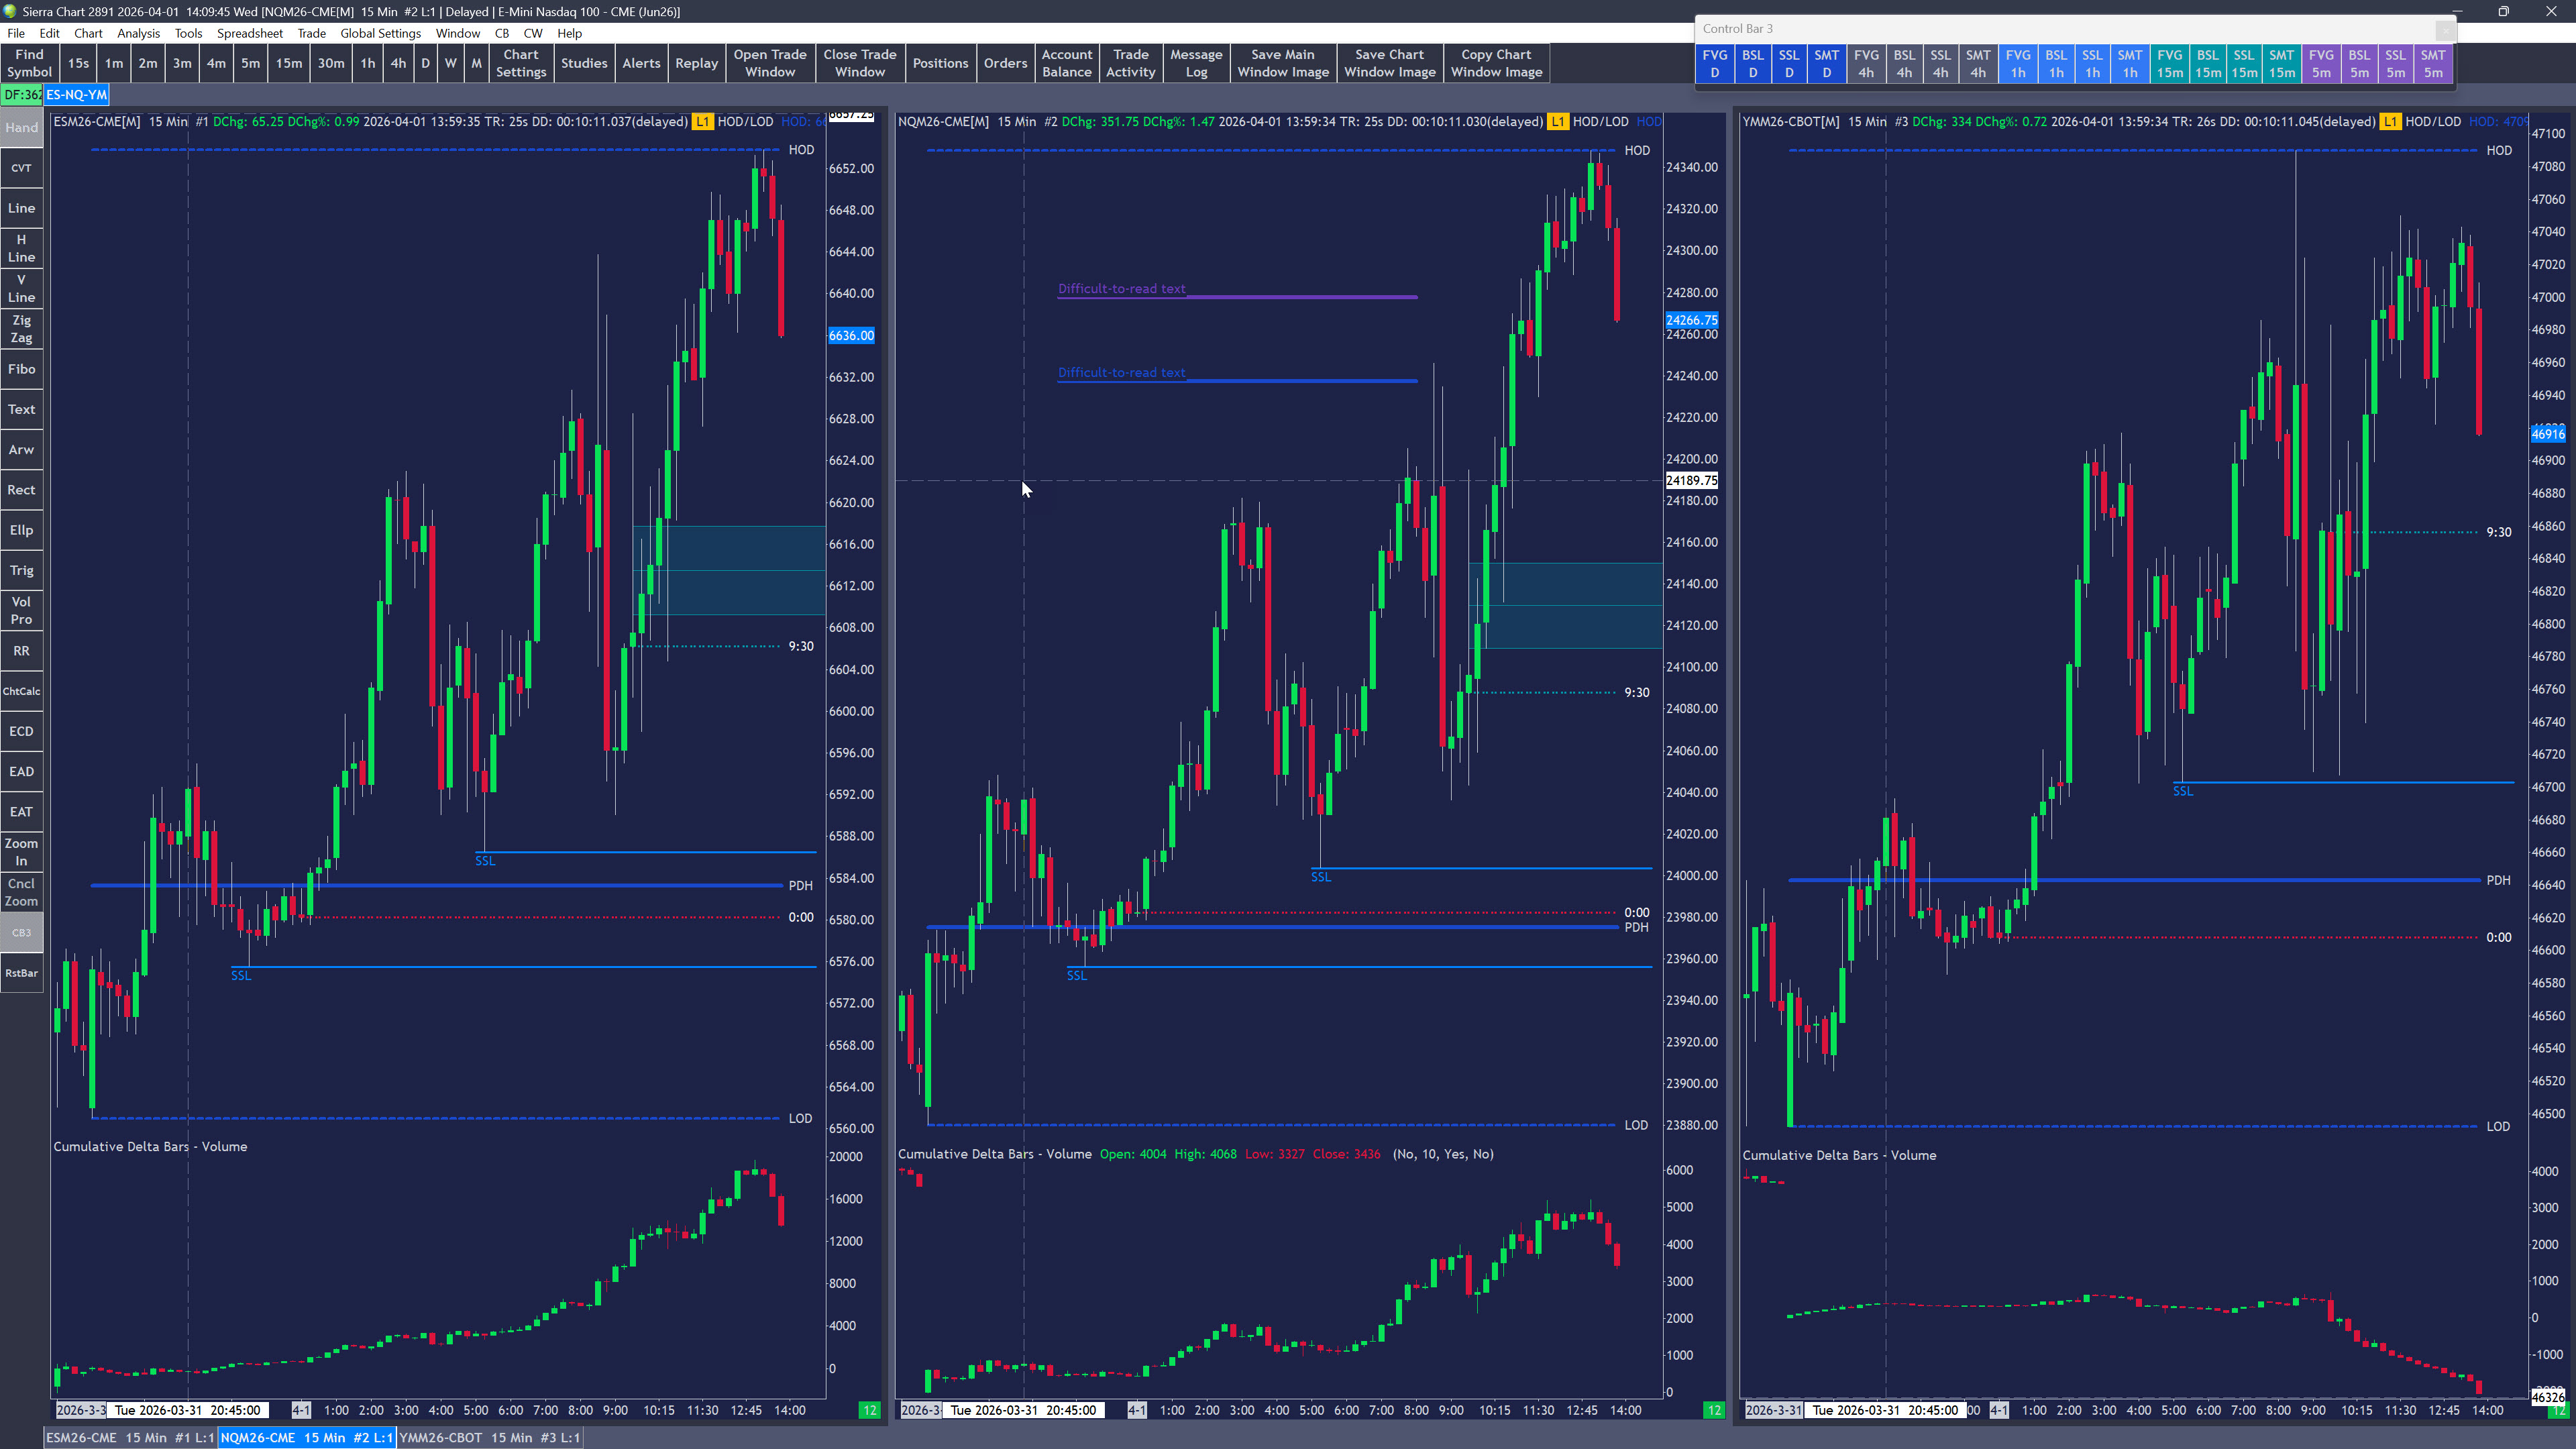
Task: Click Save Chart Window Image button
Action: click(1389, 63)
